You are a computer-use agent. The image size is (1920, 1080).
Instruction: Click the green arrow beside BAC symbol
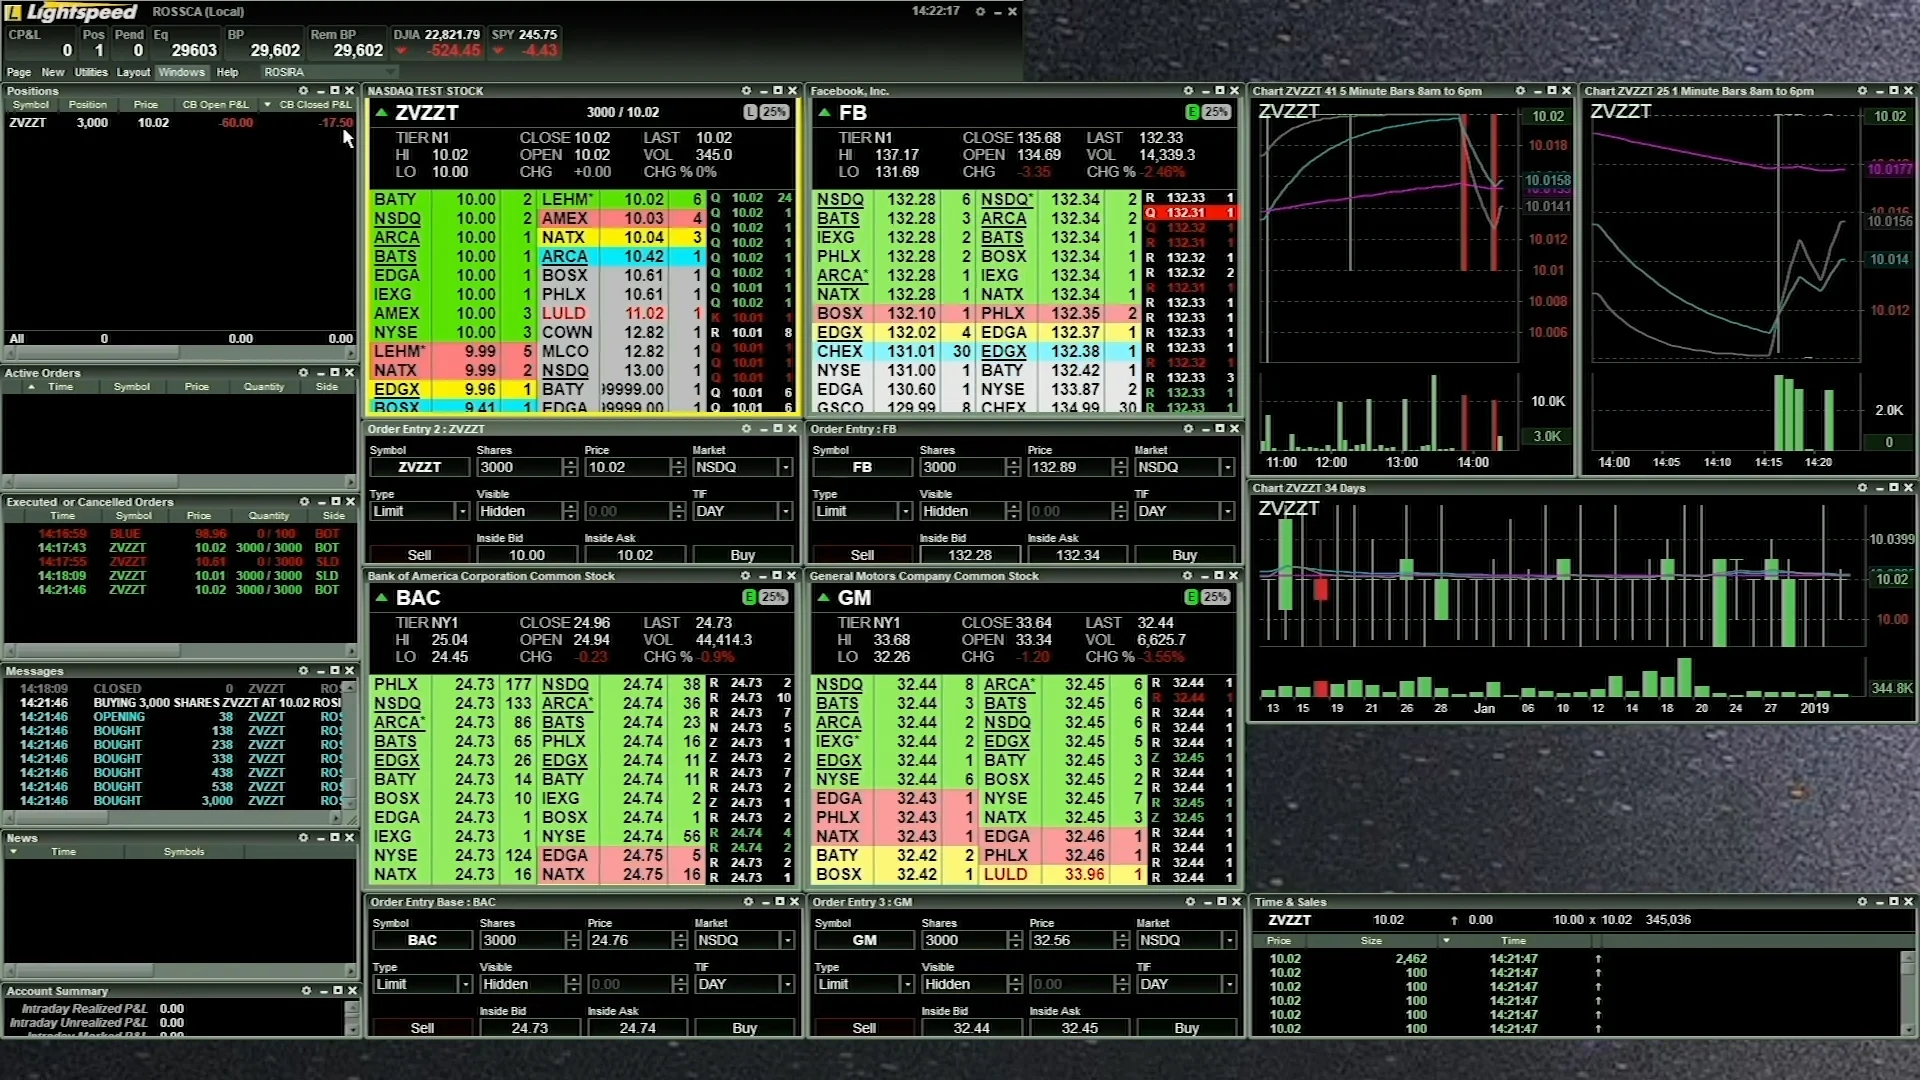[381, 598]
